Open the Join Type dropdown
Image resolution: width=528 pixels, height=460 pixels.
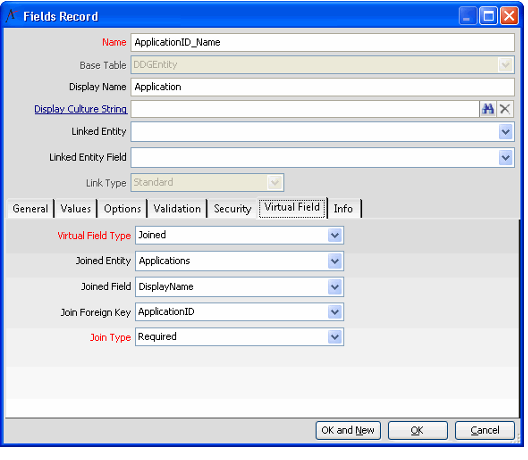click(335, 337)
